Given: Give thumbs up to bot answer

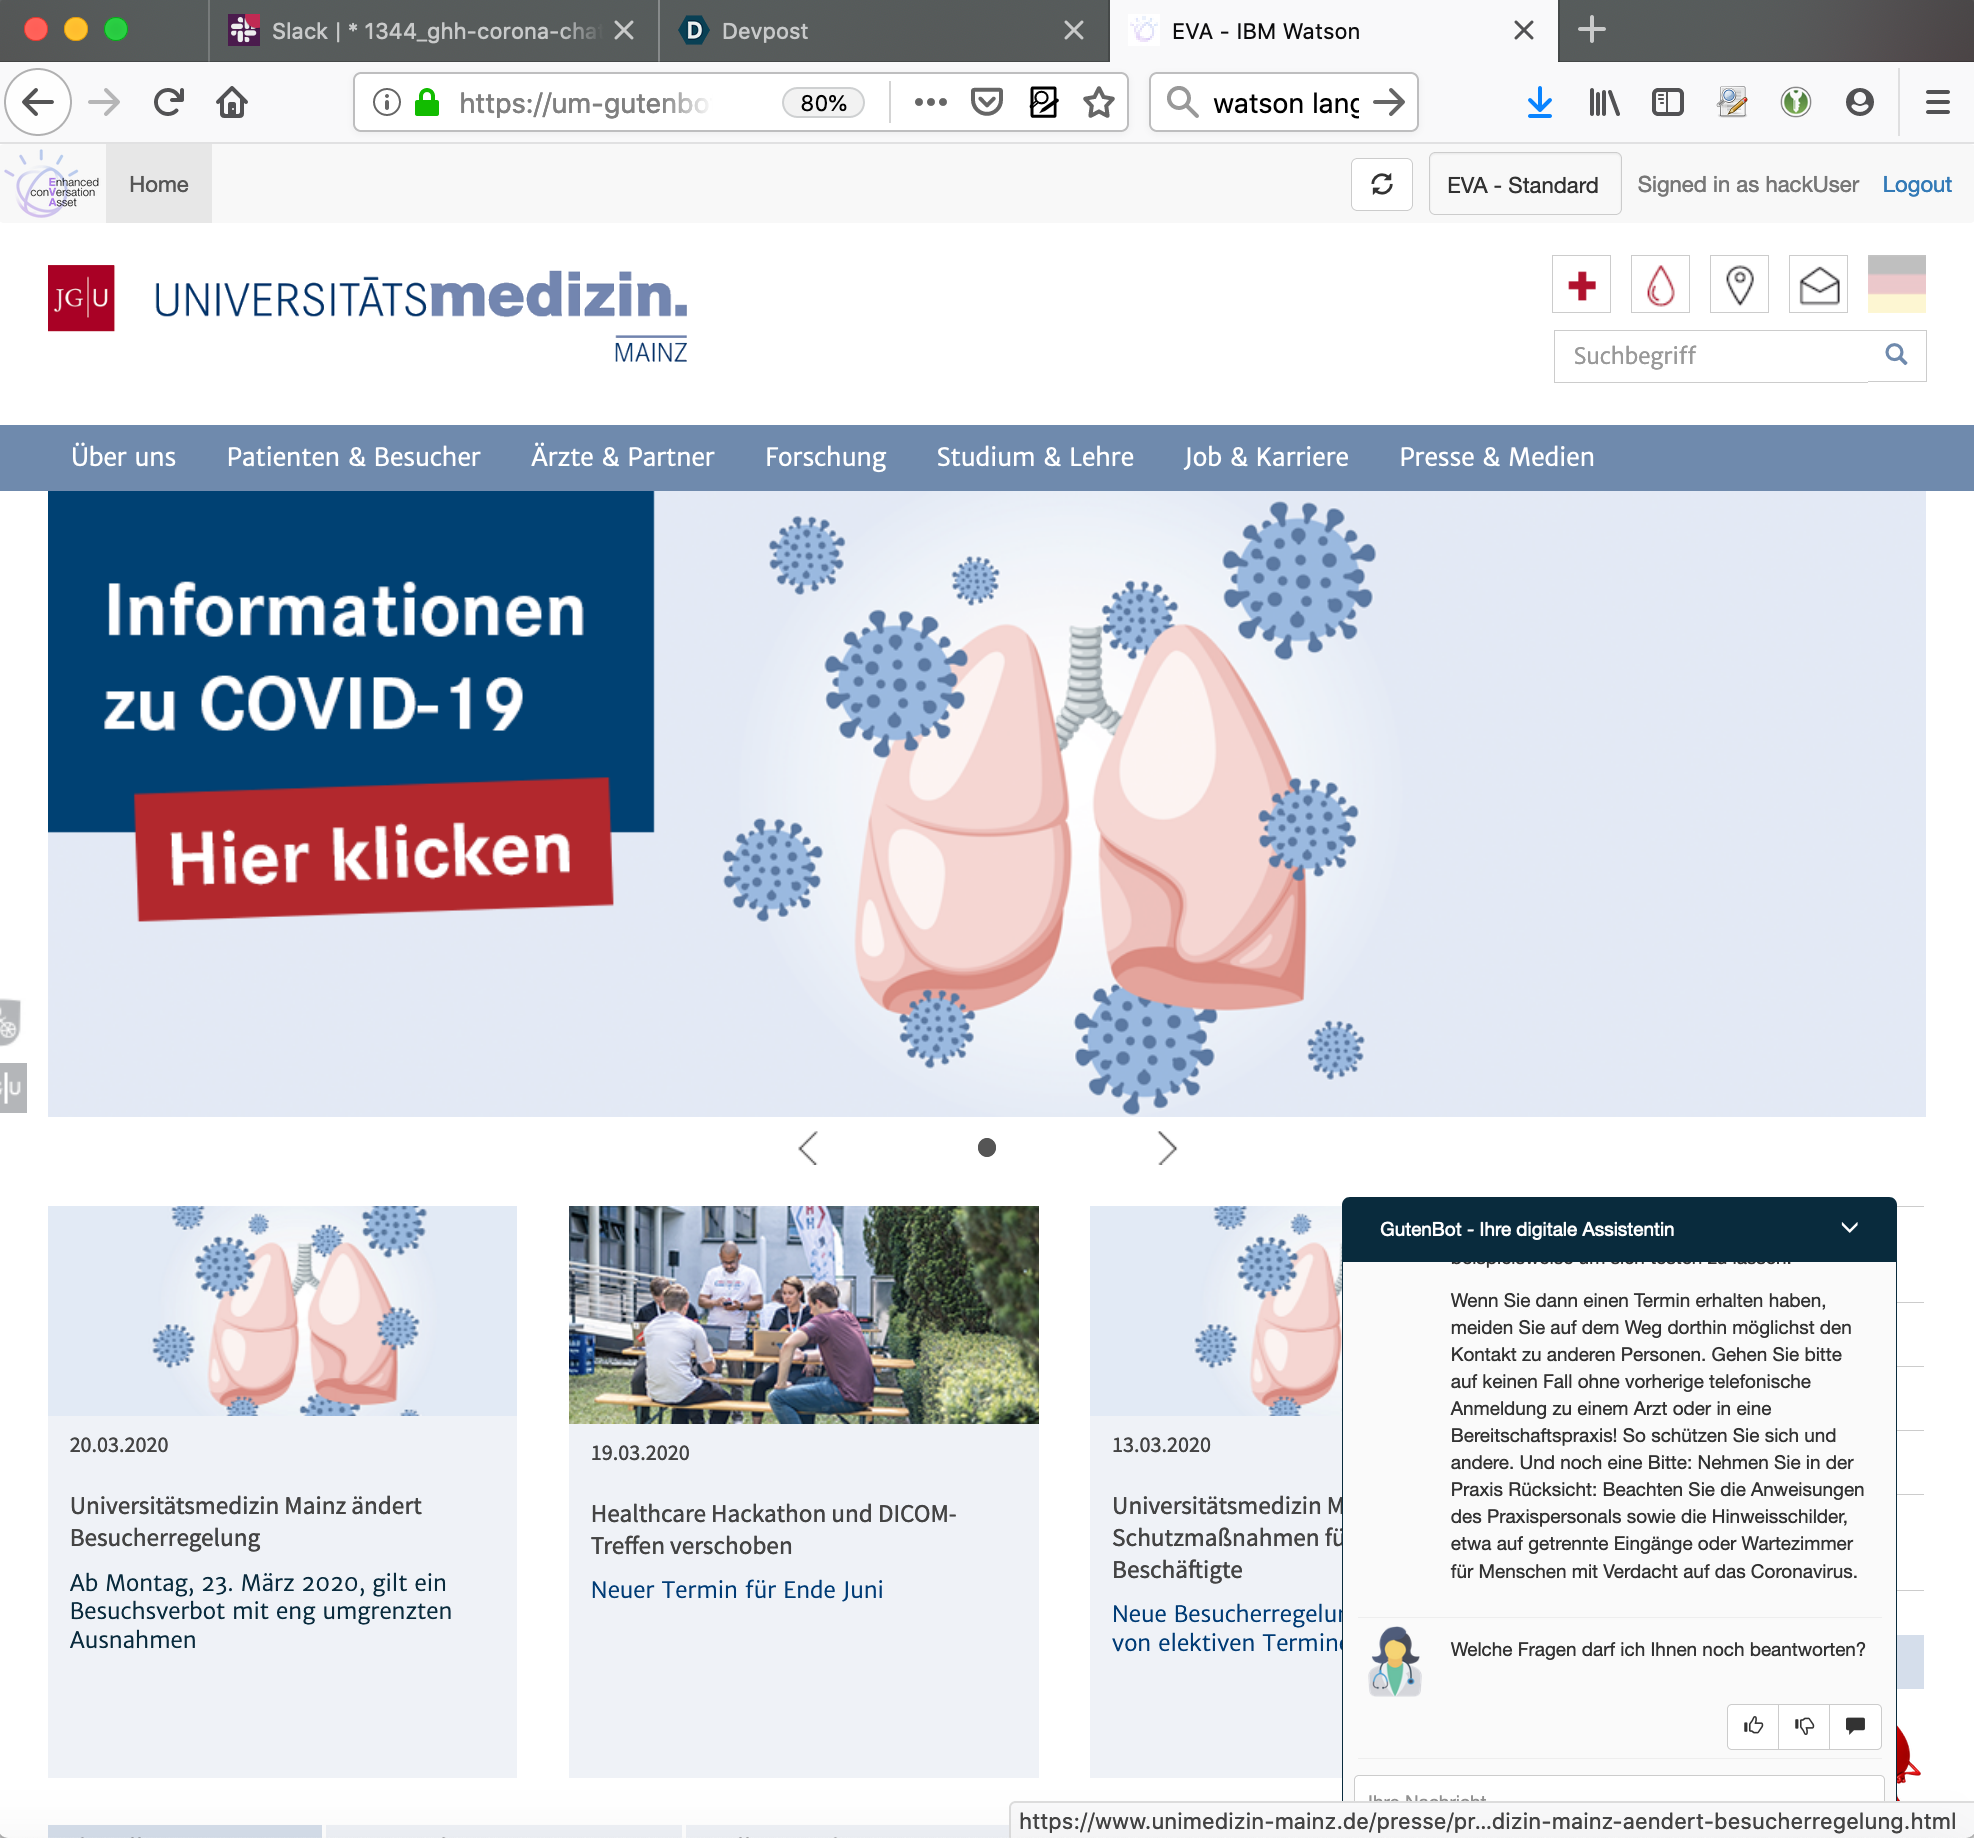Looking at the screenshot, I should click(1753, 1725).
